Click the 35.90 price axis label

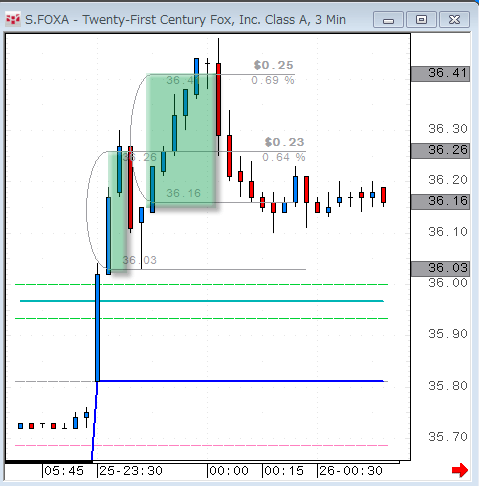coord(448,334)
